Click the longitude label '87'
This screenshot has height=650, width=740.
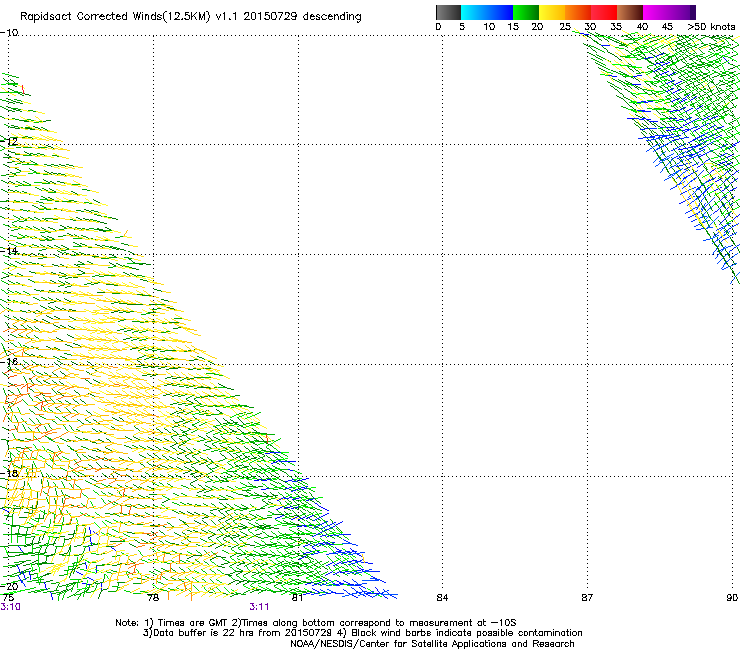click(587, 598)
